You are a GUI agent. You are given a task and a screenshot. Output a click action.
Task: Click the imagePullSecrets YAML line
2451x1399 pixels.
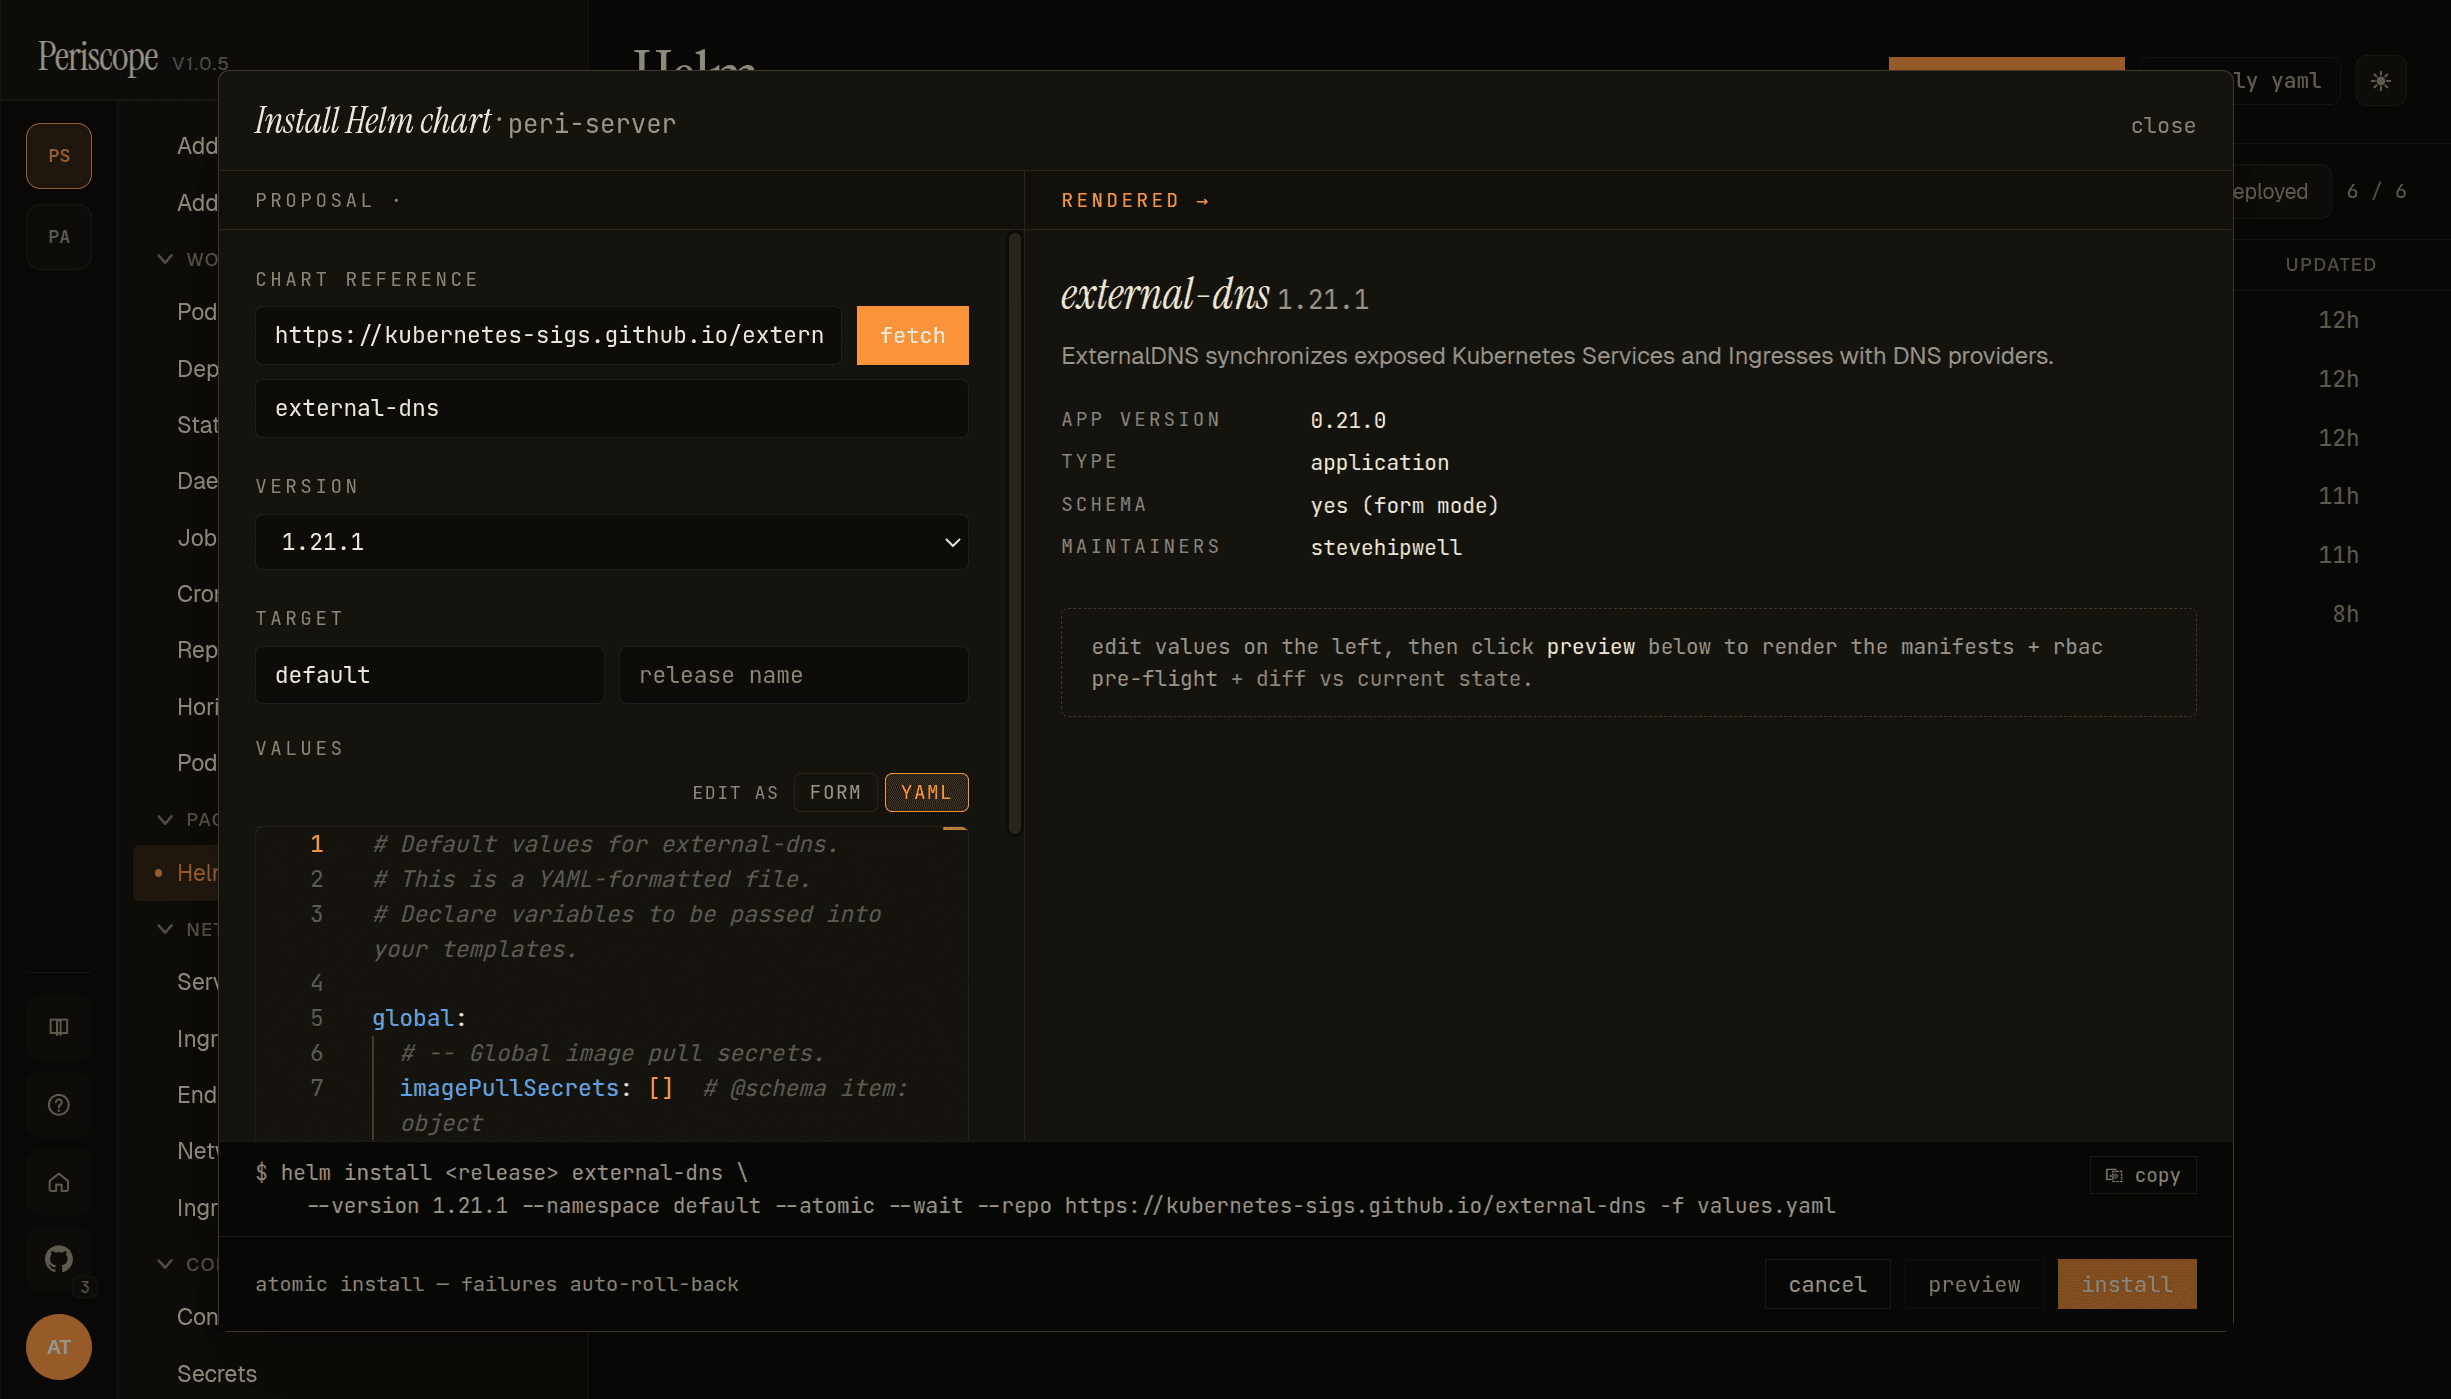point(536,1088)
